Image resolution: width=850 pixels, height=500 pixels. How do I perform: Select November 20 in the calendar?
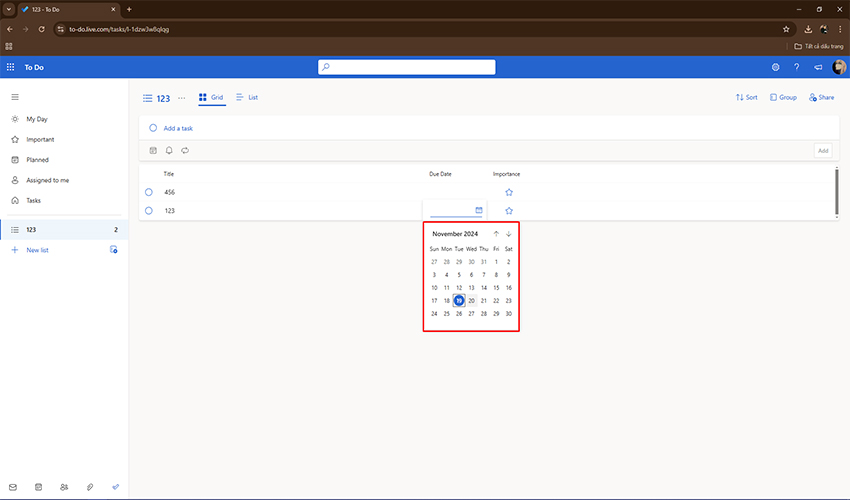tap(471, 300)
